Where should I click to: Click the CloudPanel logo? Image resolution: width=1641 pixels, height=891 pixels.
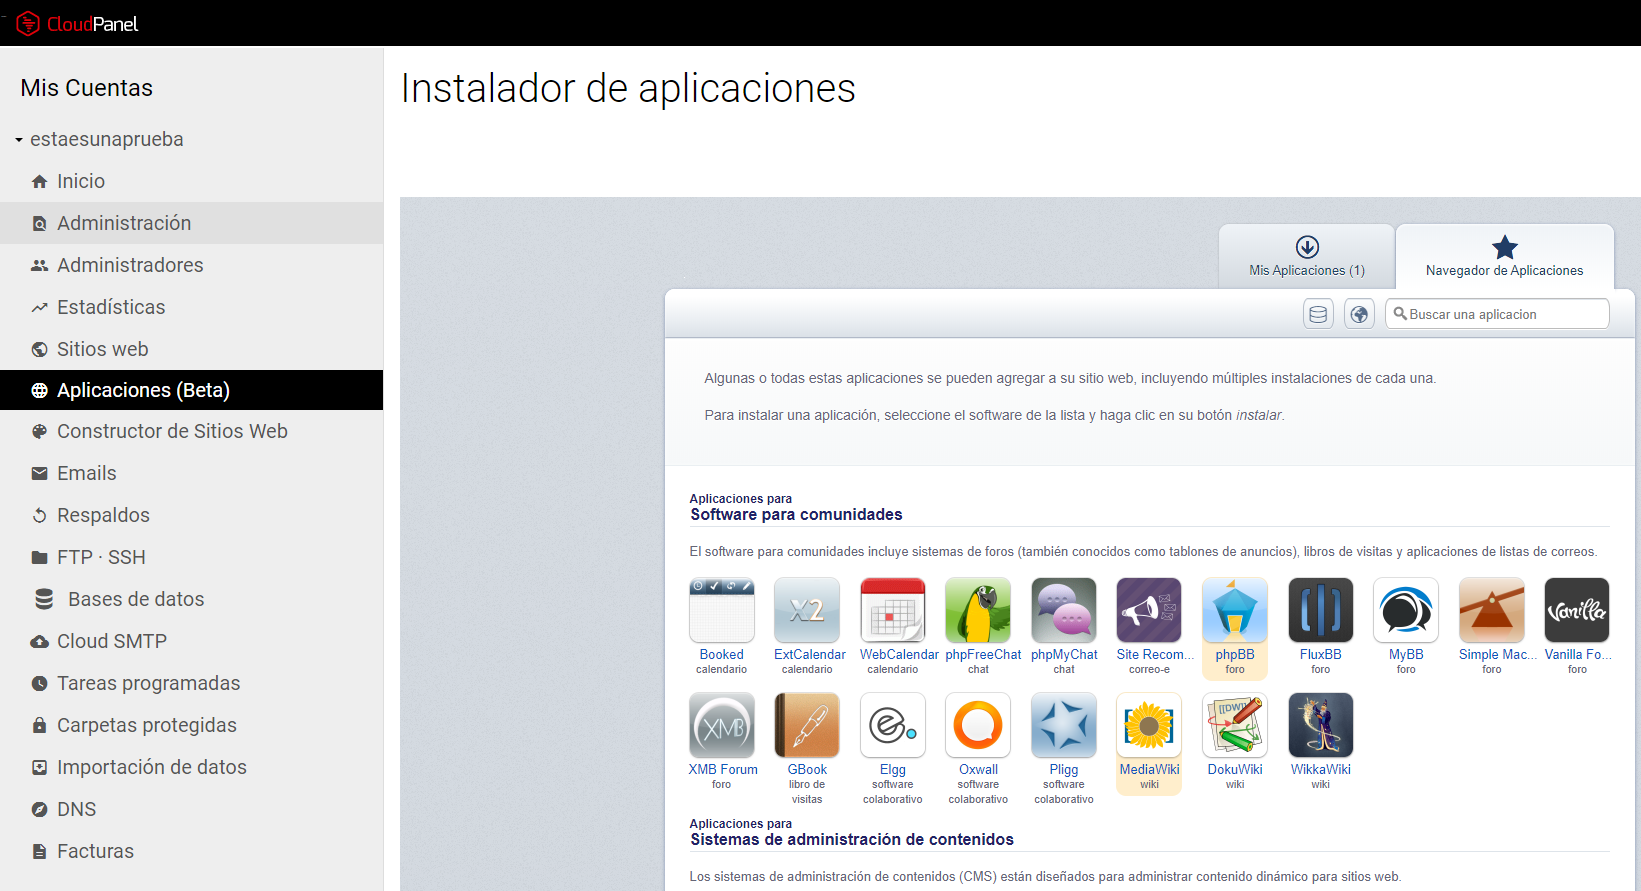77,23
